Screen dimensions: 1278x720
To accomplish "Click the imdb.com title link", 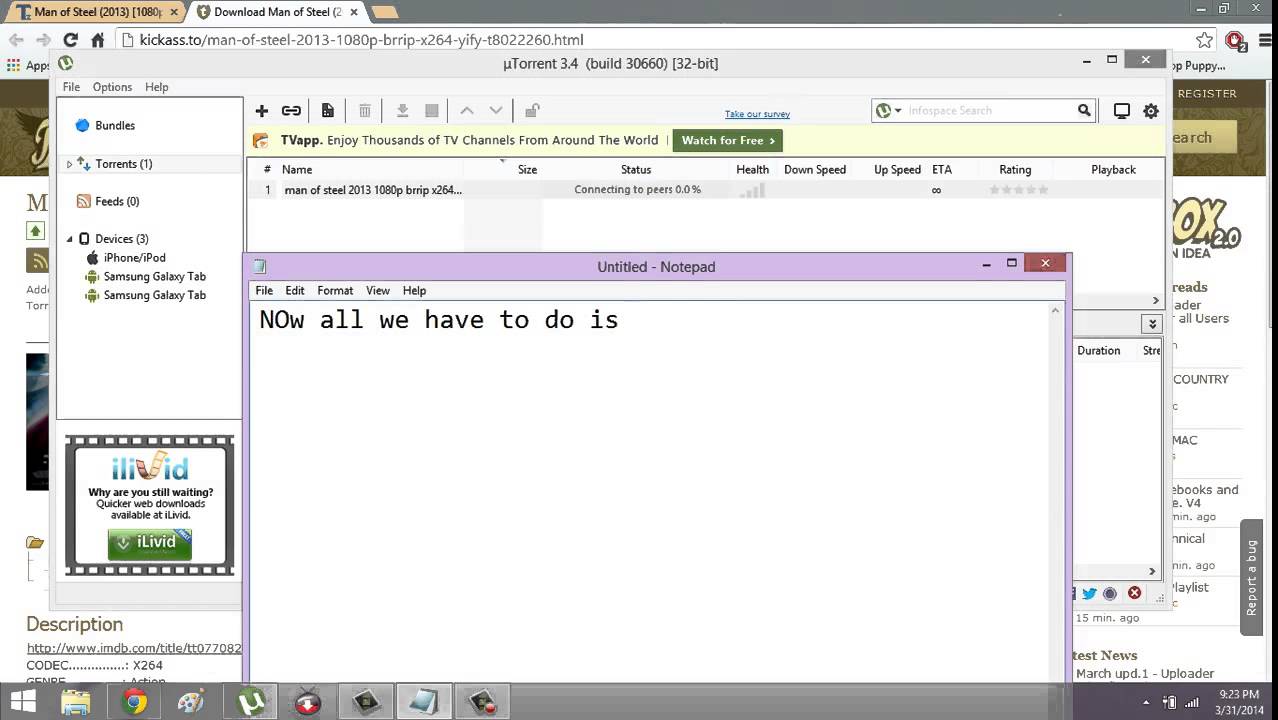I will point(134,648).
